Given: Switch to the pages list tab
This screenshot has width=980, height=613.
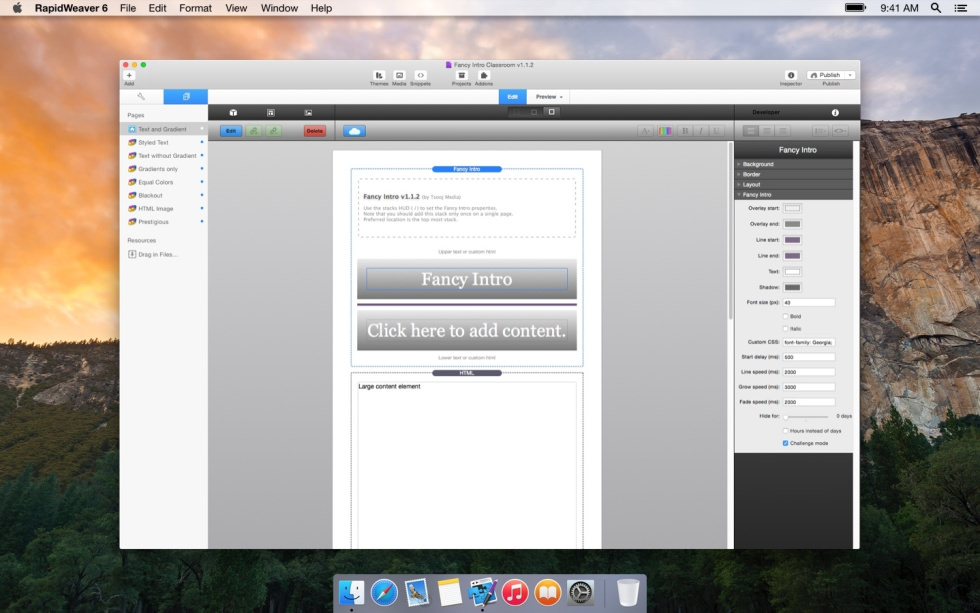Looking at the screenshot, I should pos(186,97).
